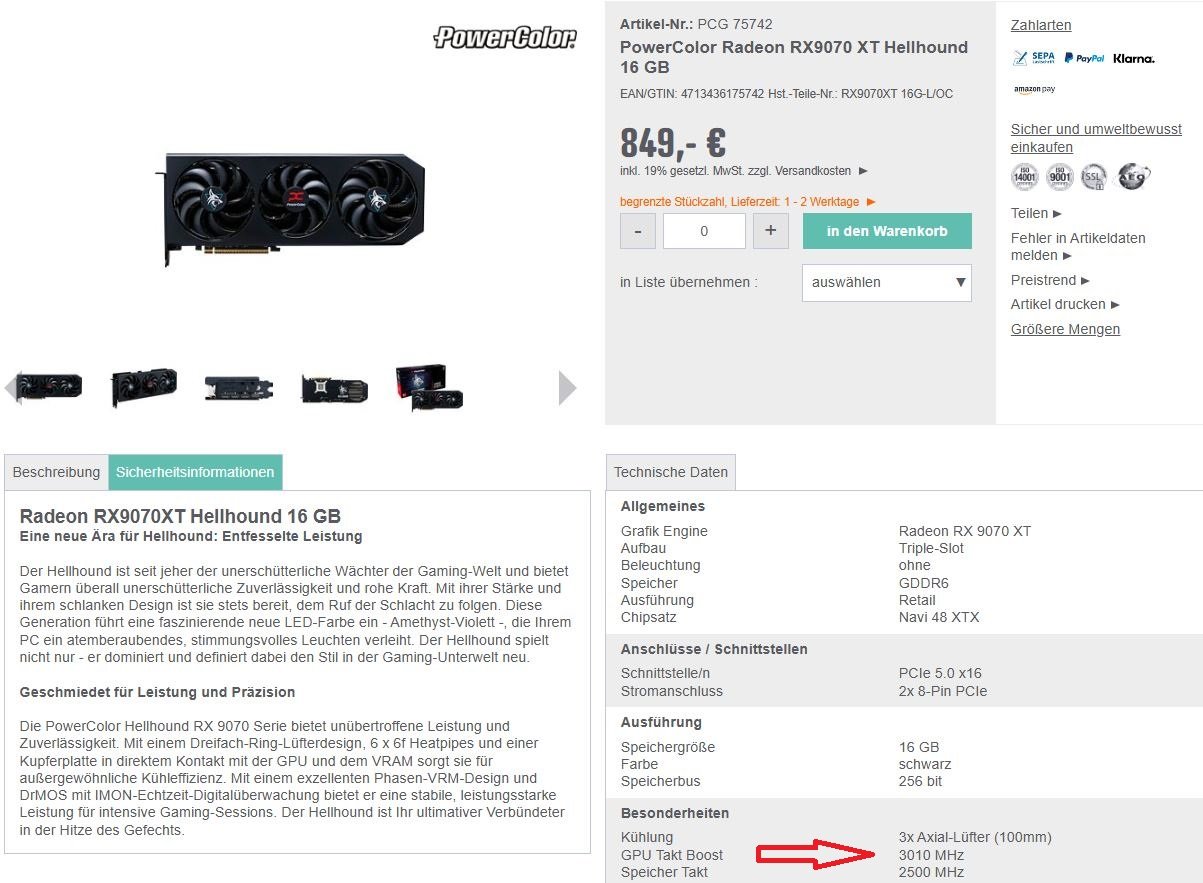
Task: Click the AEO certification badge
Action: [1133, 177]
